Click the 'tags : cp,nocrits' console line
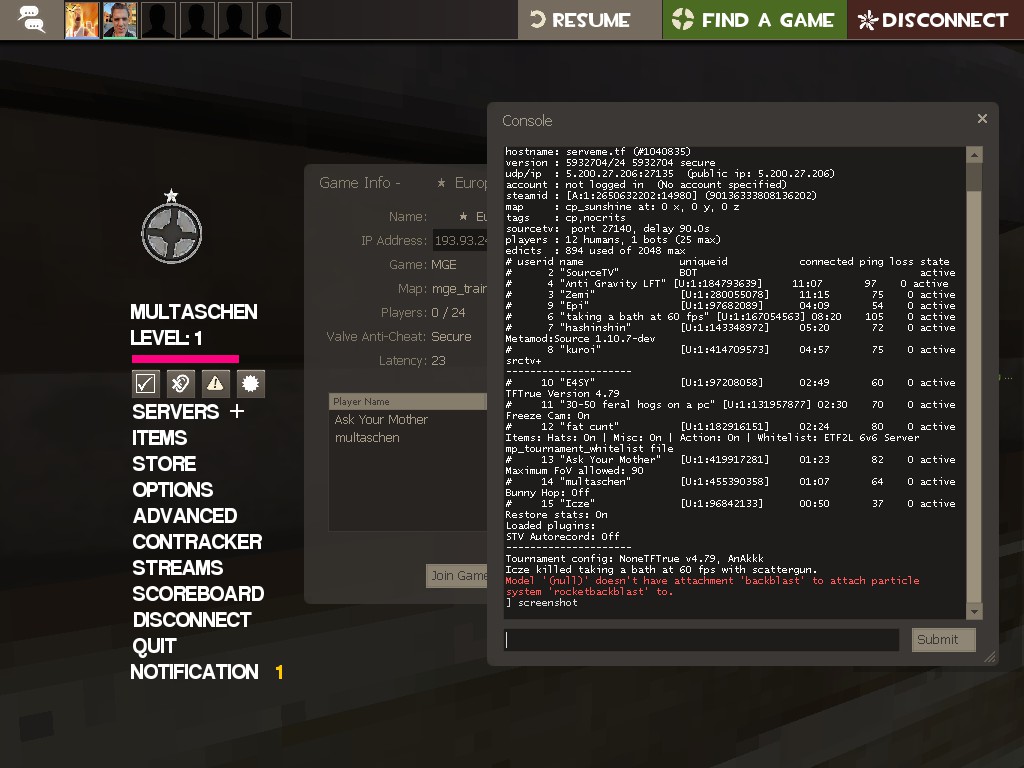 [566, 217]
